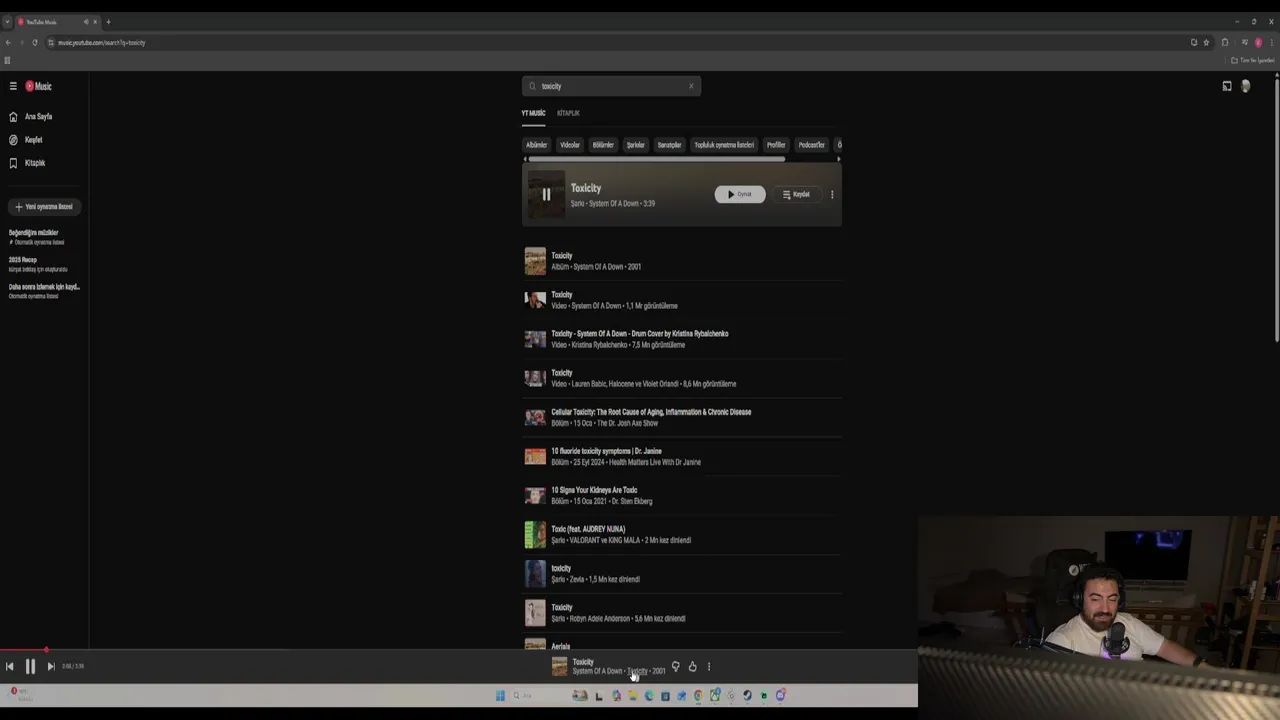Skip to previous track in player bar
The image size is (1280, 720).
(x=9, y=666)
